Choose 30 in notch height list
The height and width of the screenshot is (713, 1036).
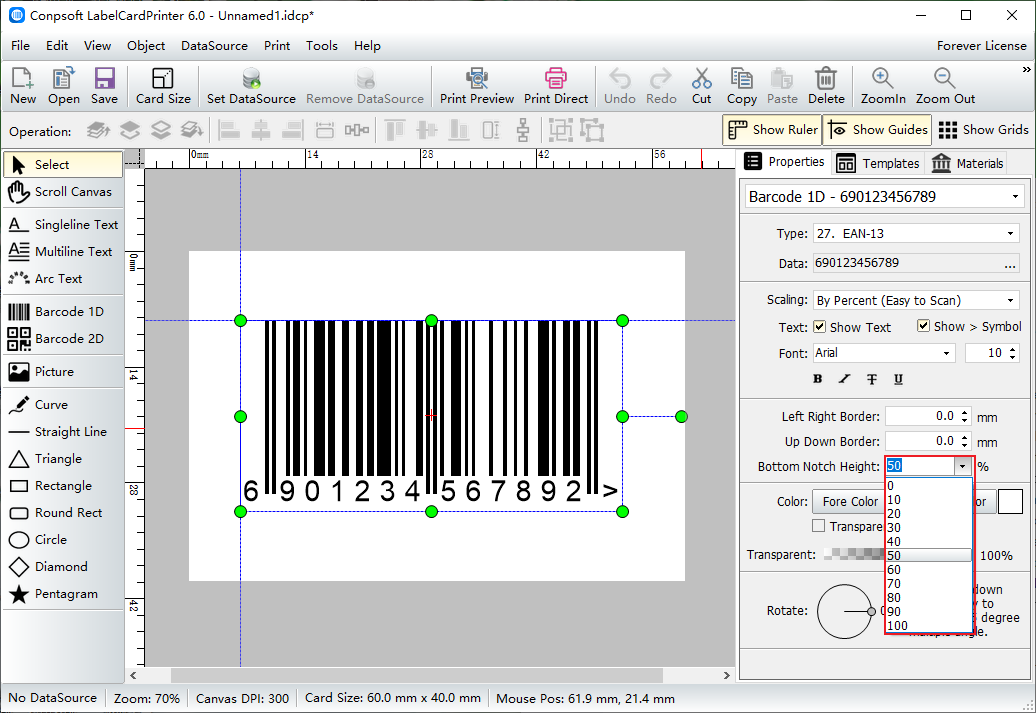[x=929, y=527]
